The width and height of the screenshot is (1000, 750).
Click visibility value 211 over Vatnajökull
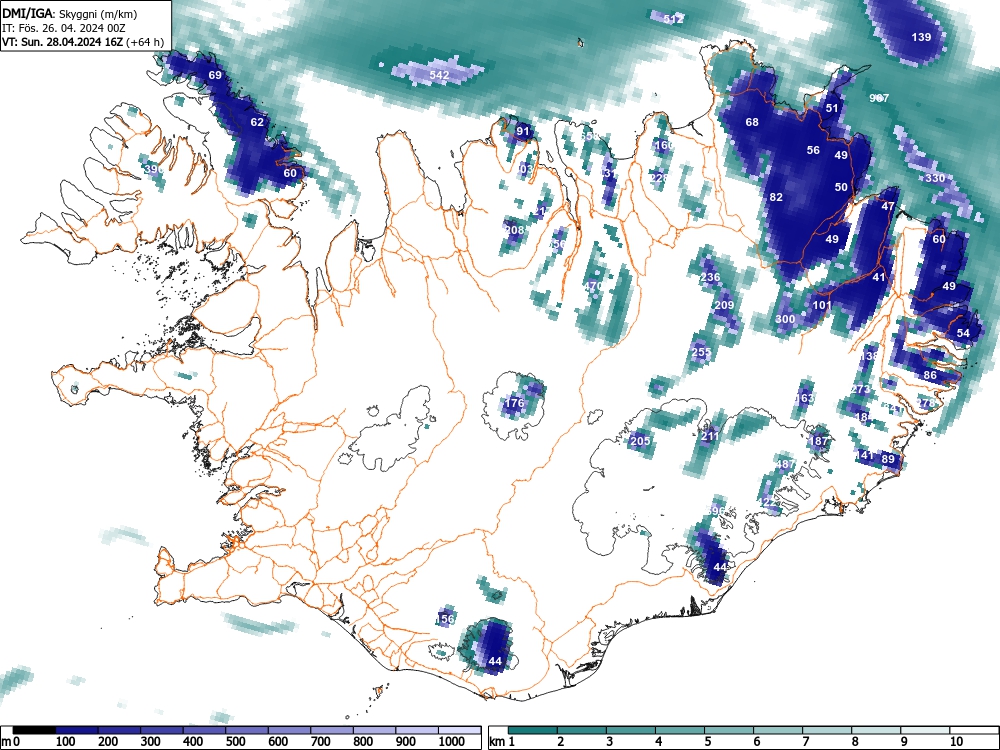click(710, 436)
